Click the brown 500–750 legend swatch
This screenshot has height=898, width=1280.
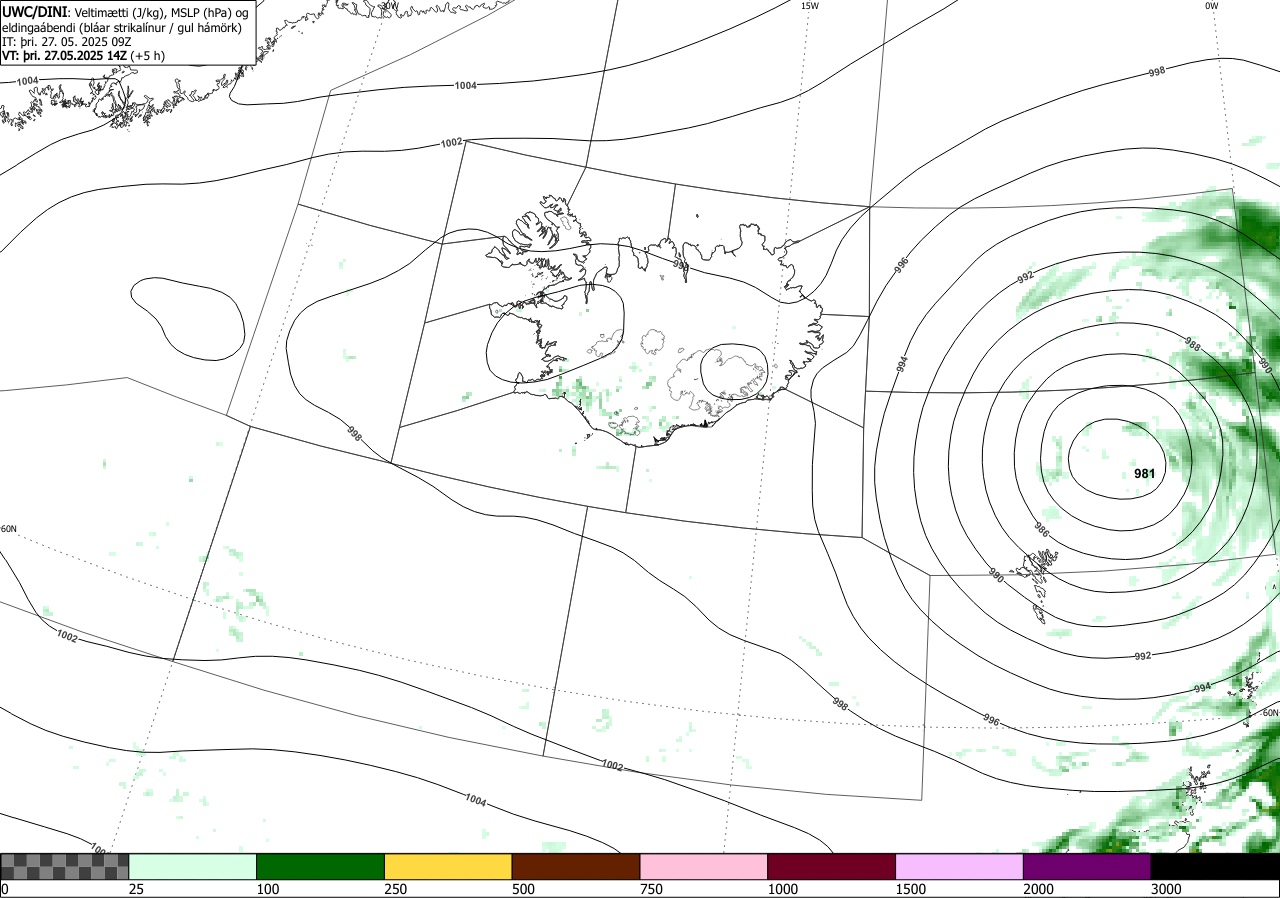576,866
